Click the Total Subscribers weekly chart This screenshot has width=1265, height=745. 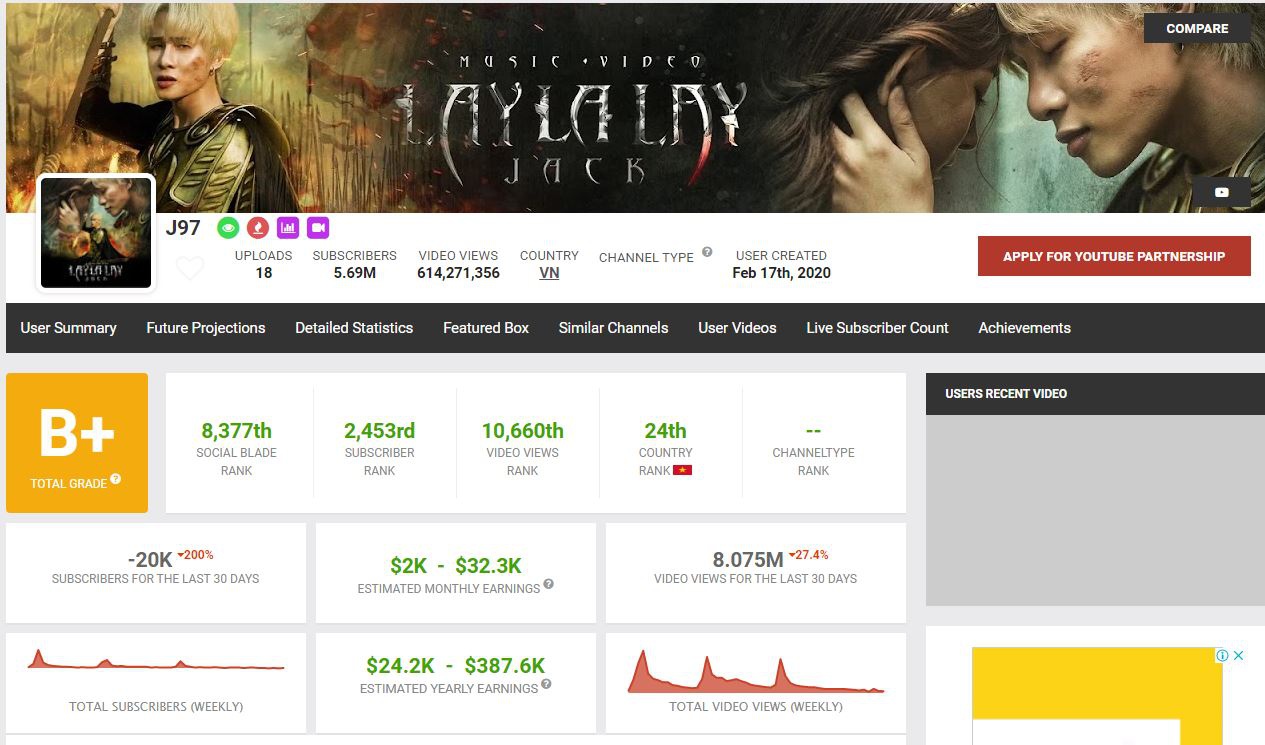coord(156,661)
